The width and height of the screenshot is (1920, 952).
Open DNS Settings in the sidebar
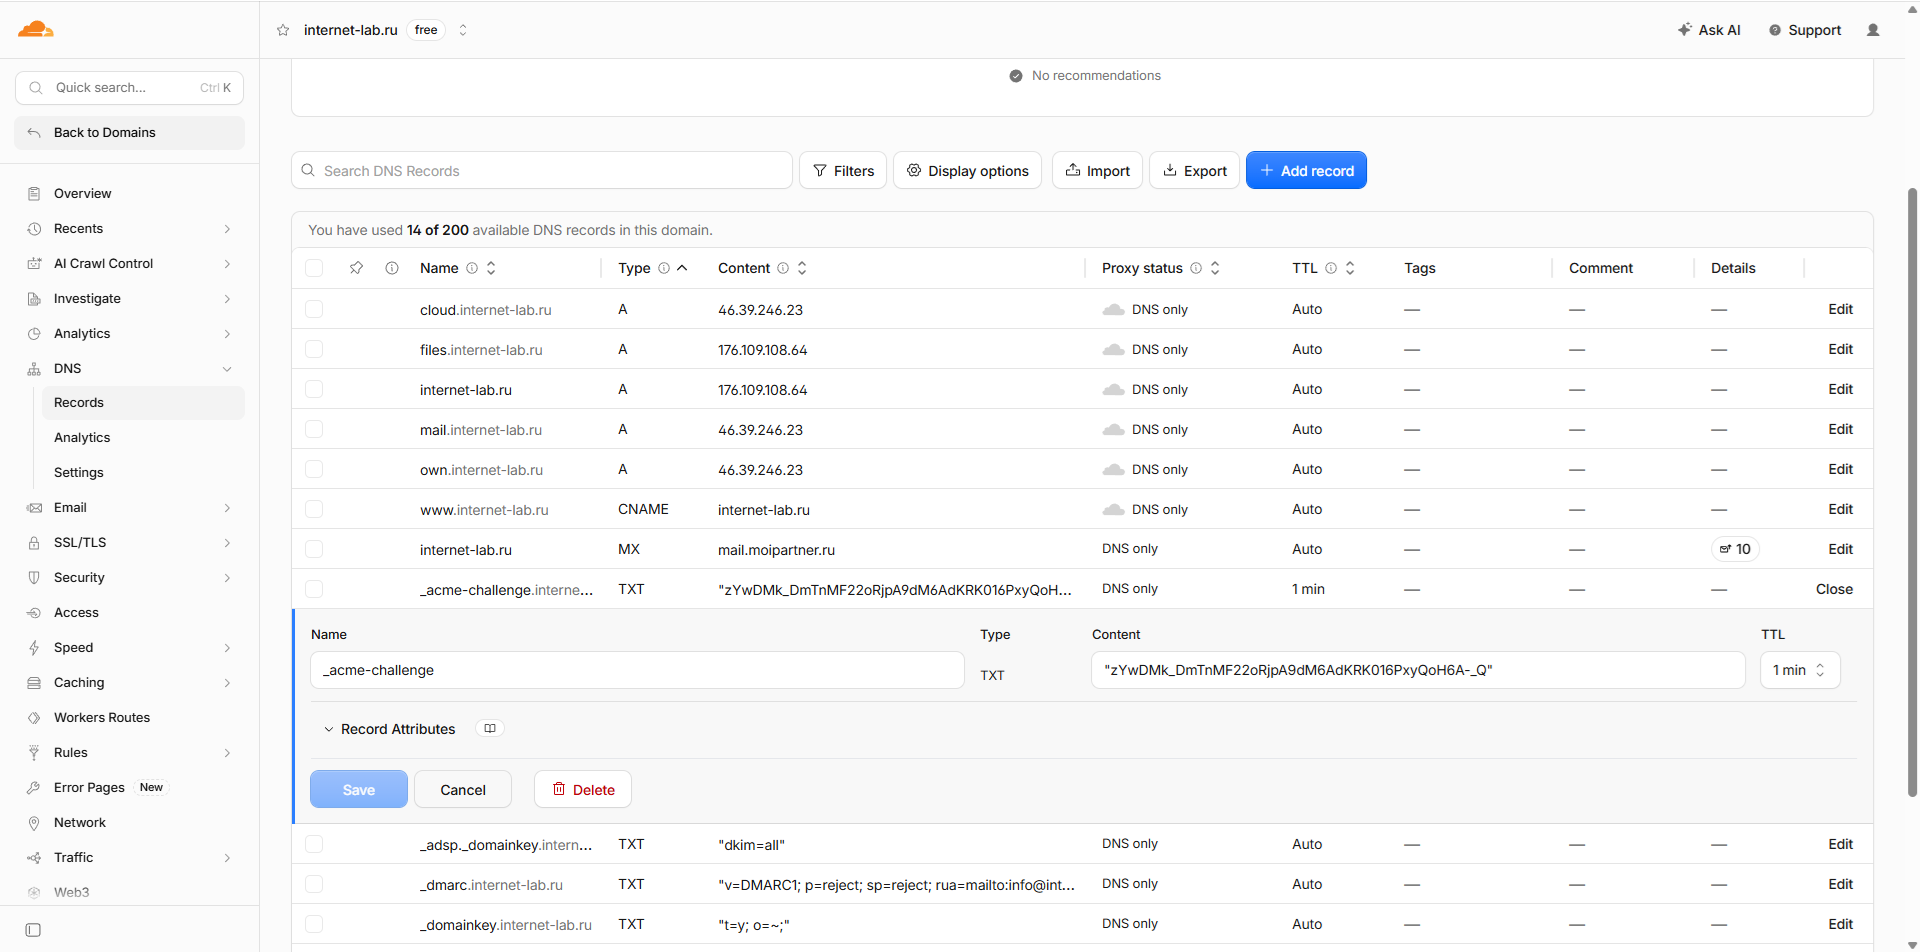tap(79, 472)
